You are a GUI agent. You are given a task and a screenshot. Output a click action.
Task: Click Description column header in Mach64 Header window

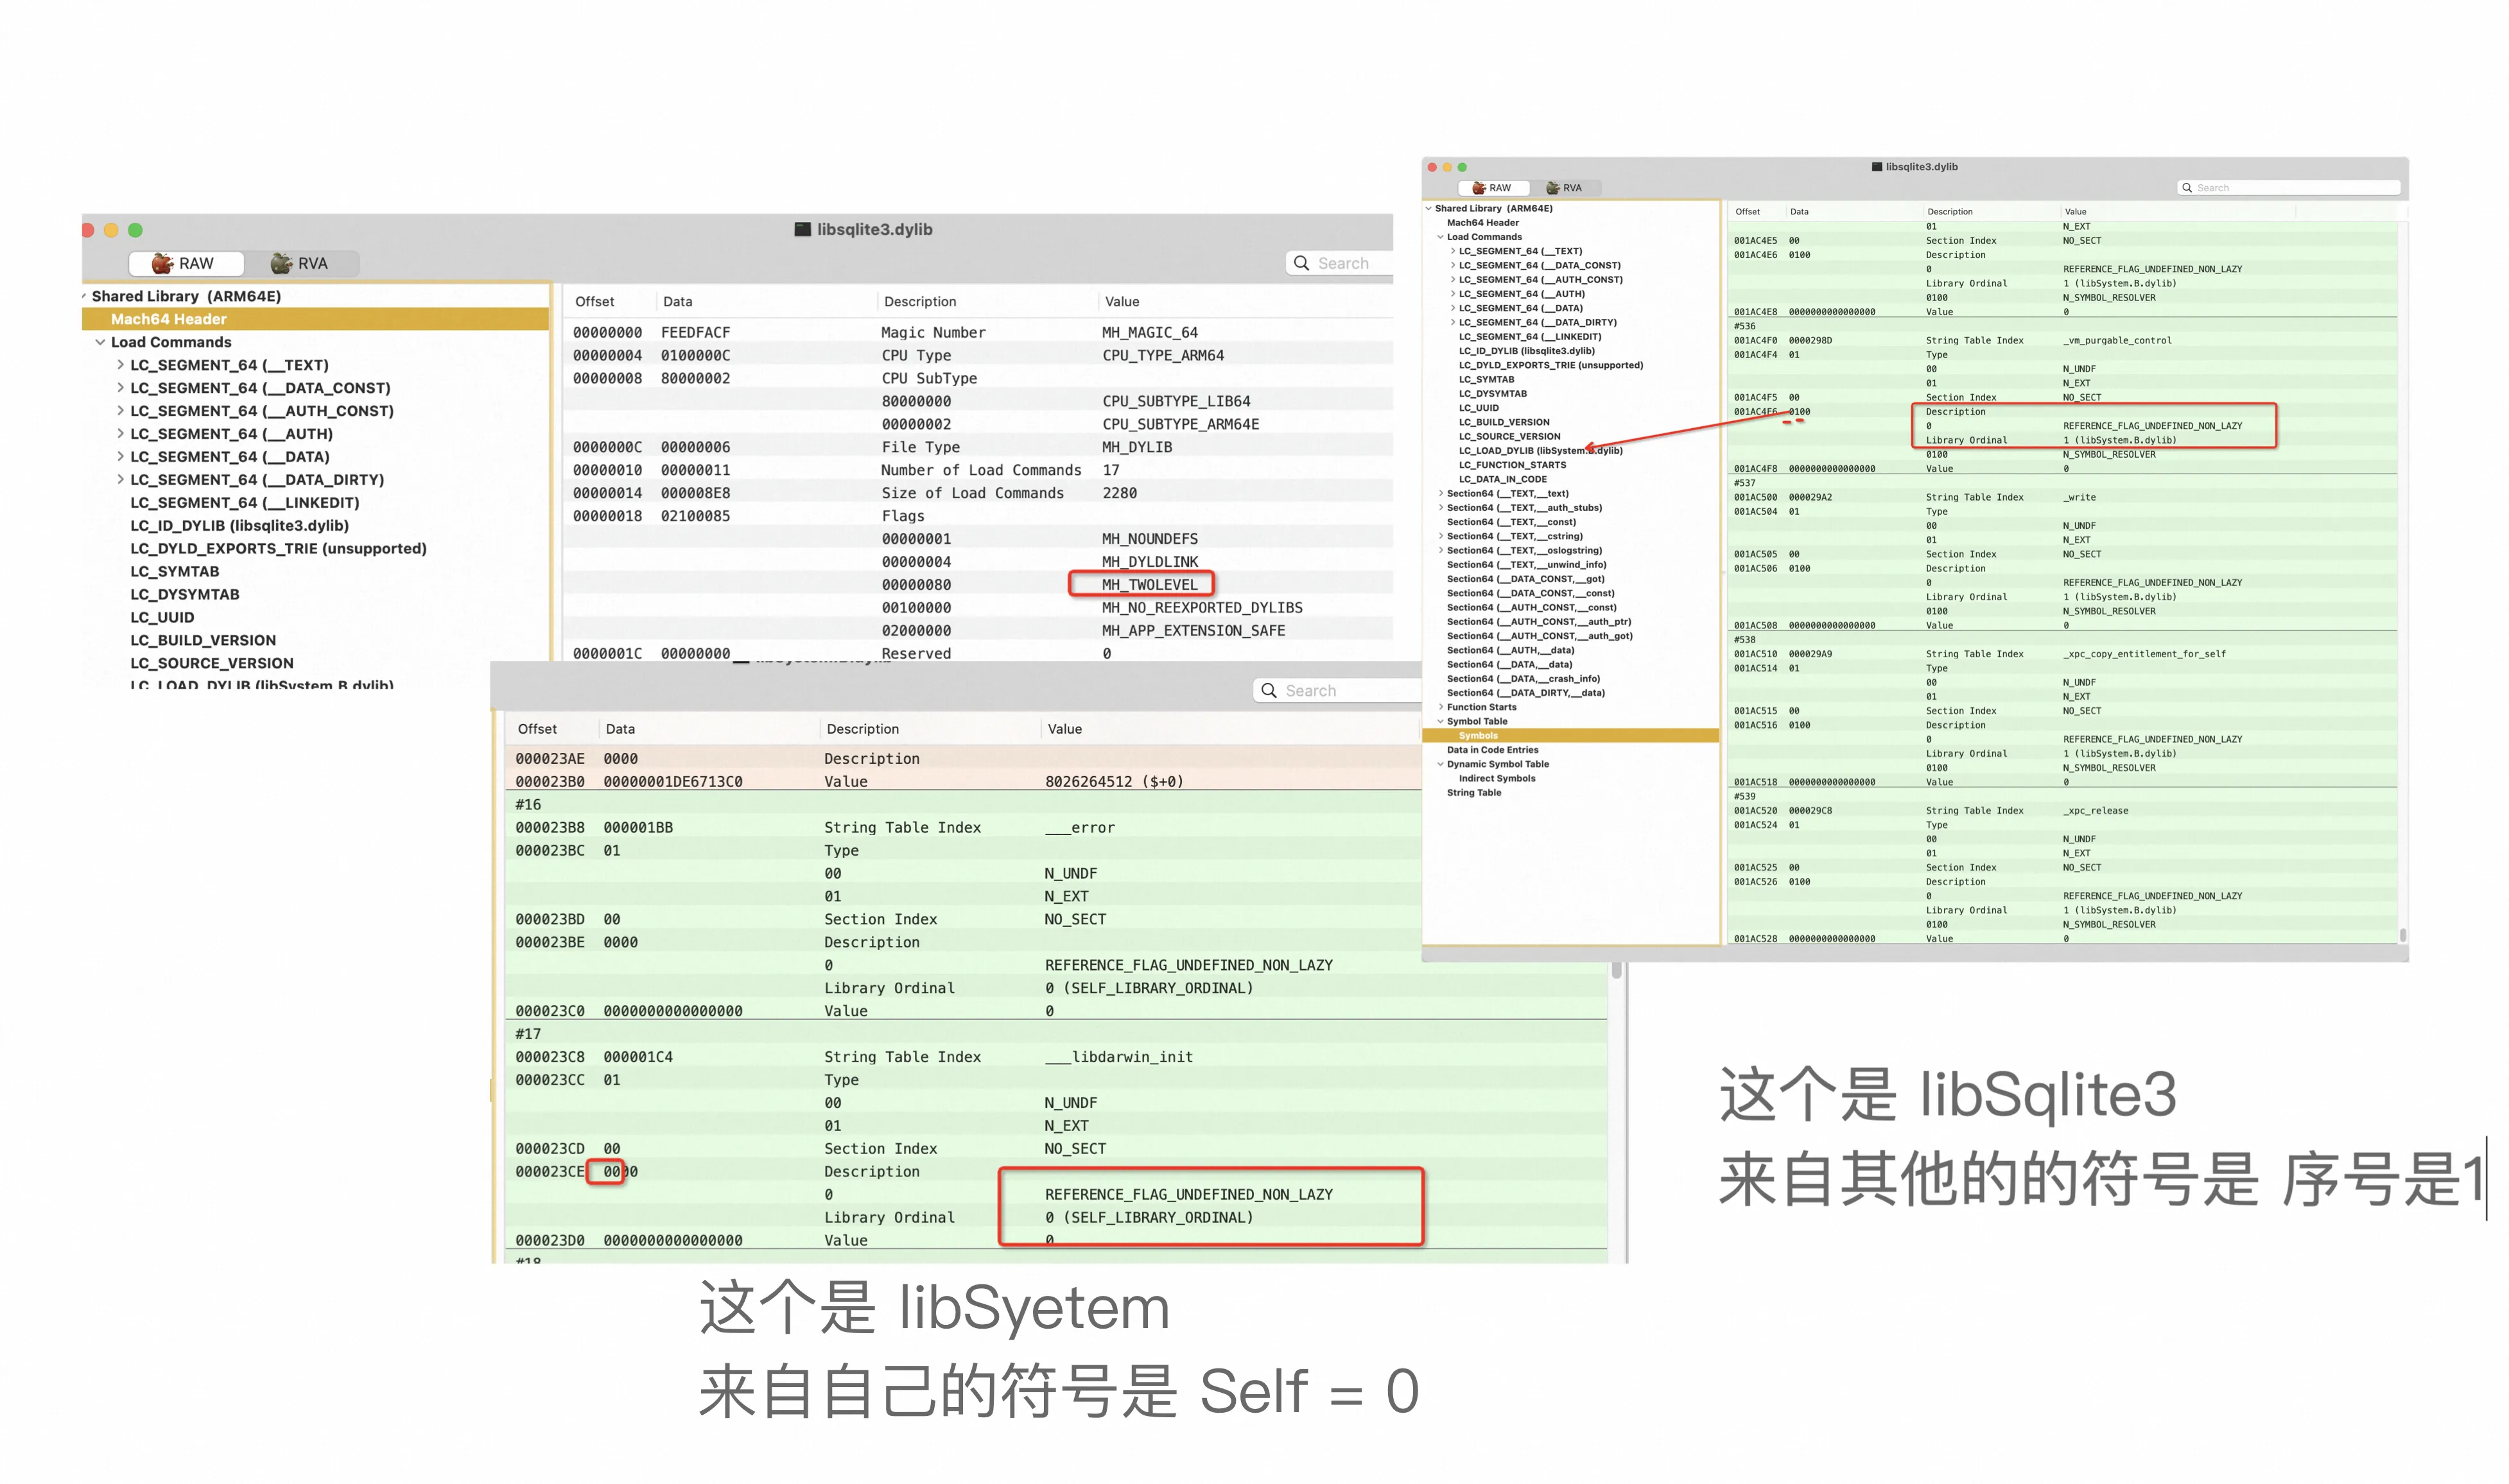pos(920,302)
